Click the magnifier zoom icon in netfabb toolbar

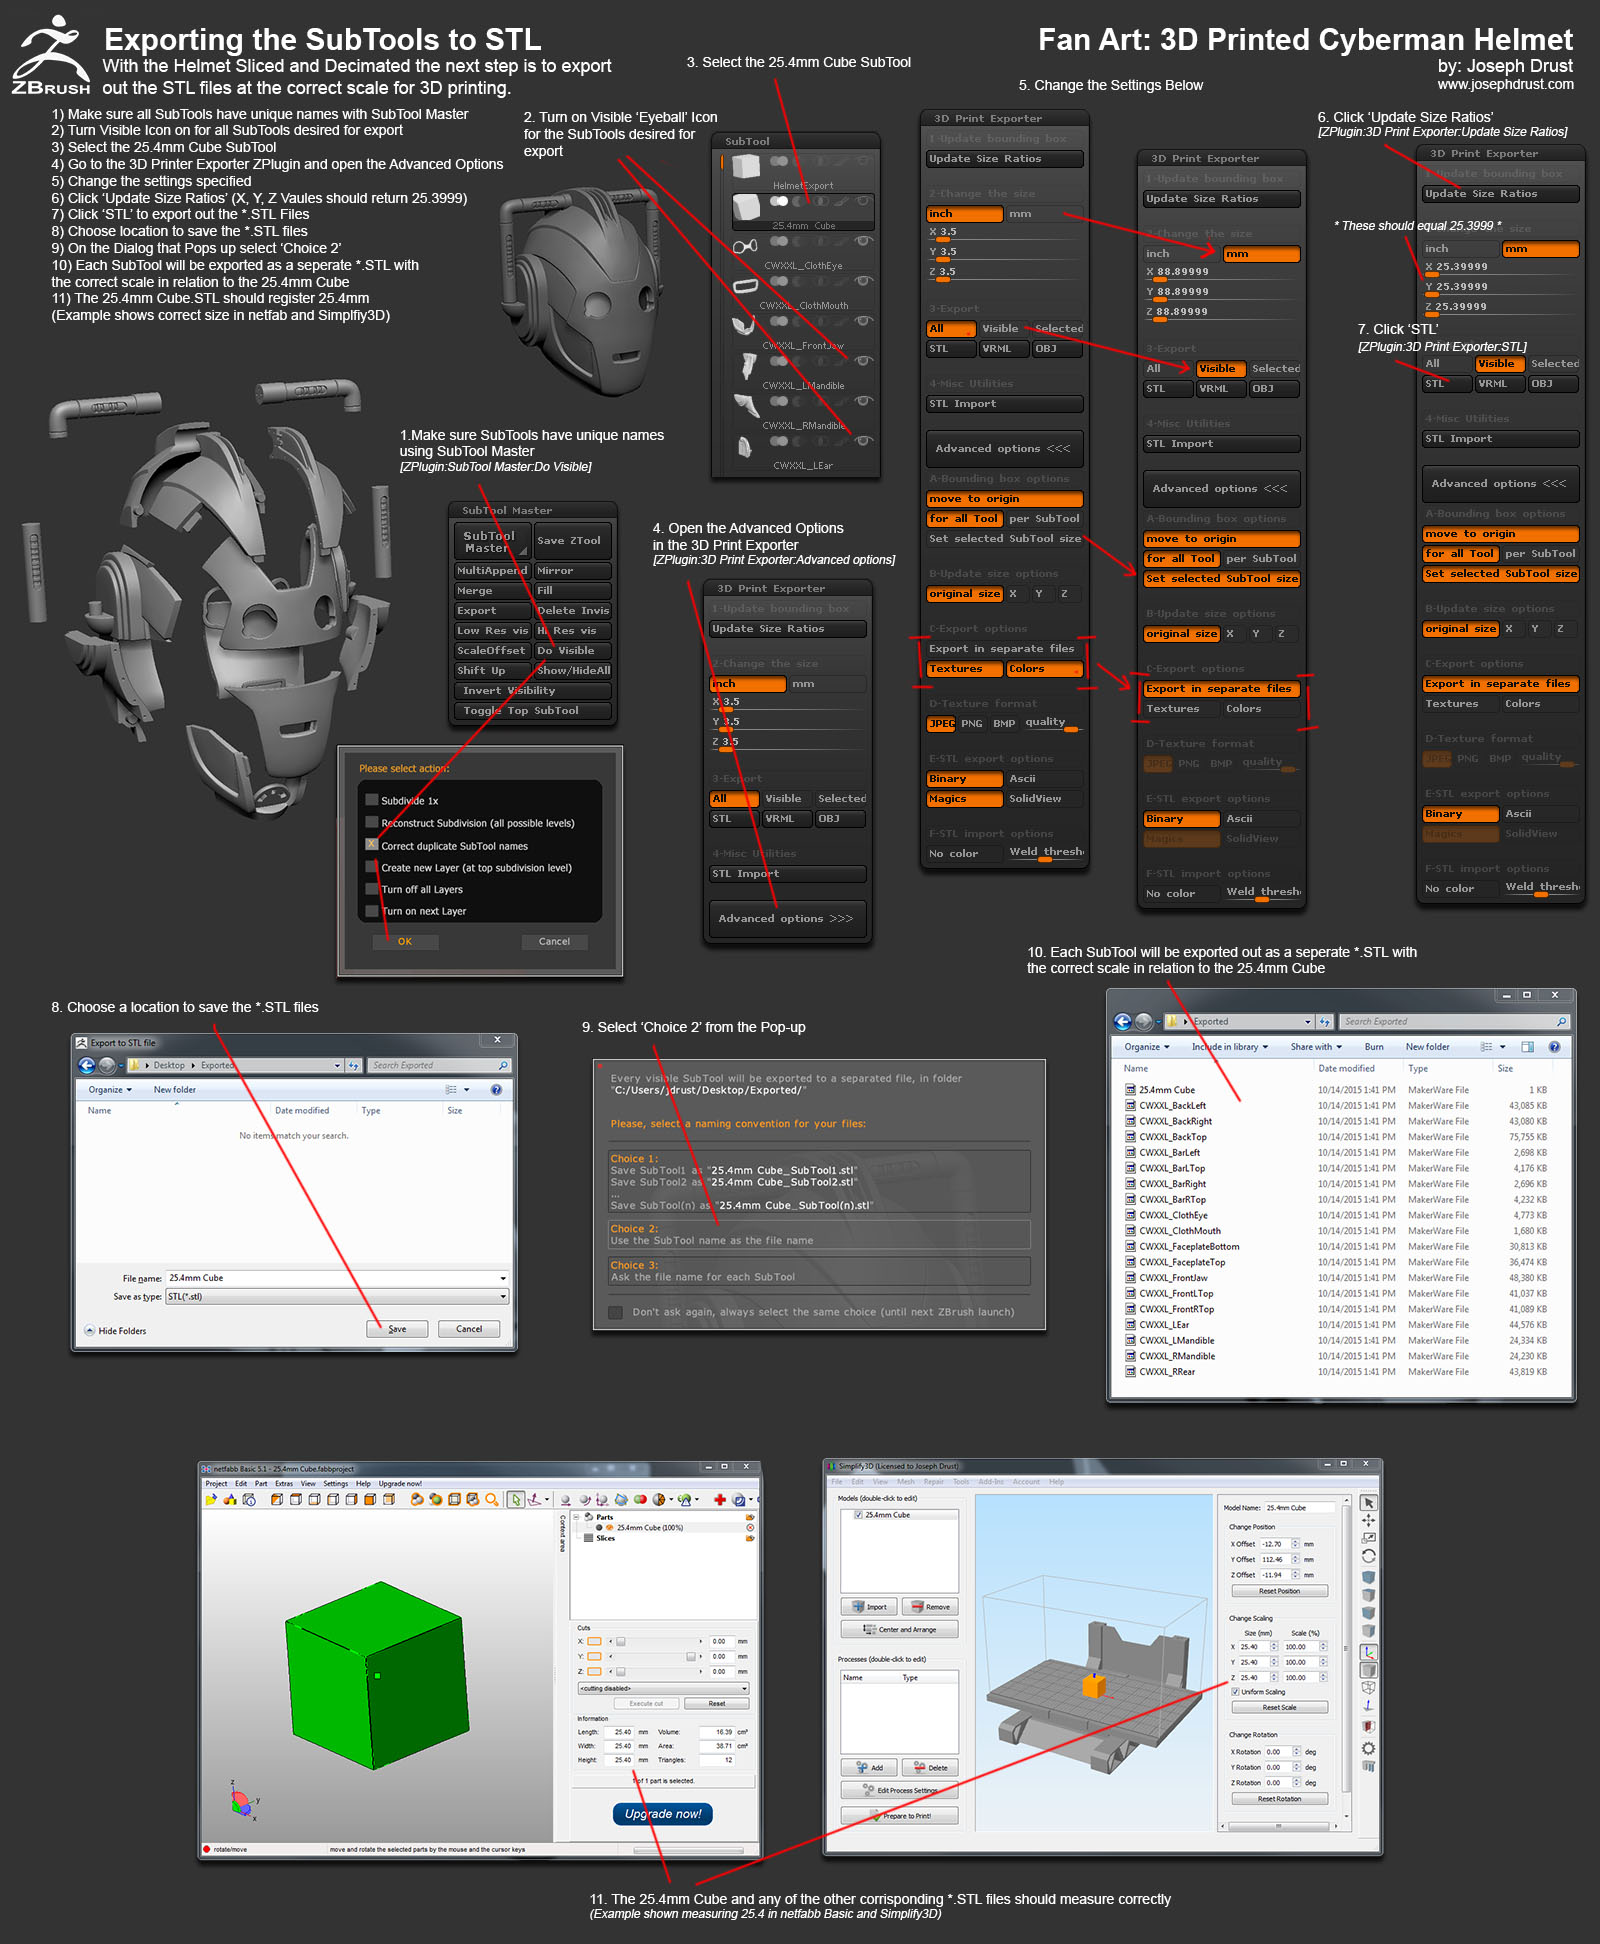491,1499
